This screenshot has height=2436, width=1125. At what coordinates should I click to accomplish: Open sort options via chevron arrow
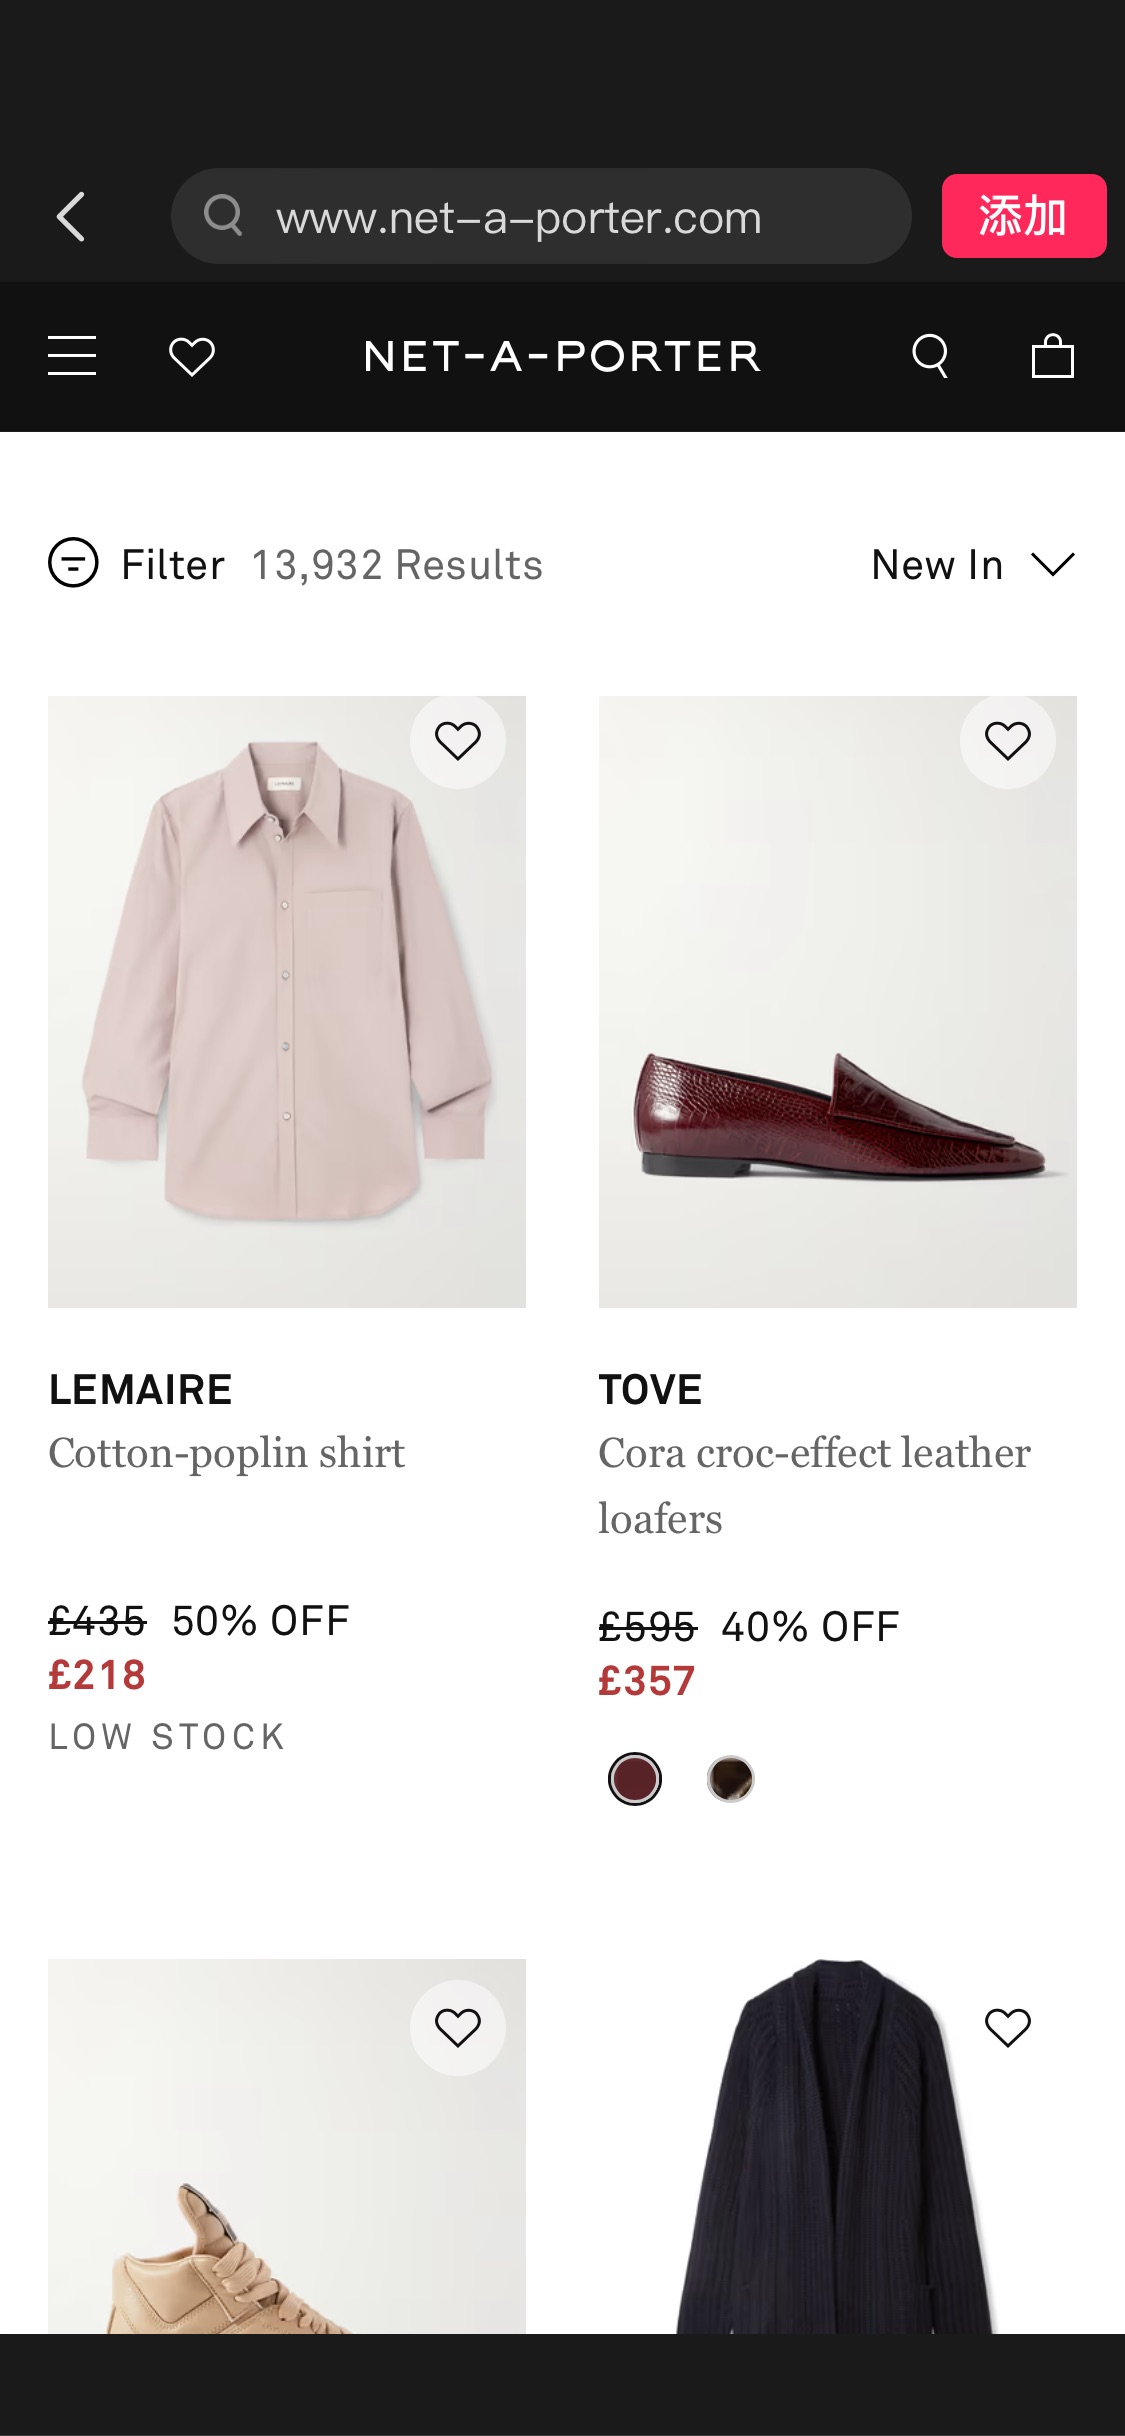1053,565
